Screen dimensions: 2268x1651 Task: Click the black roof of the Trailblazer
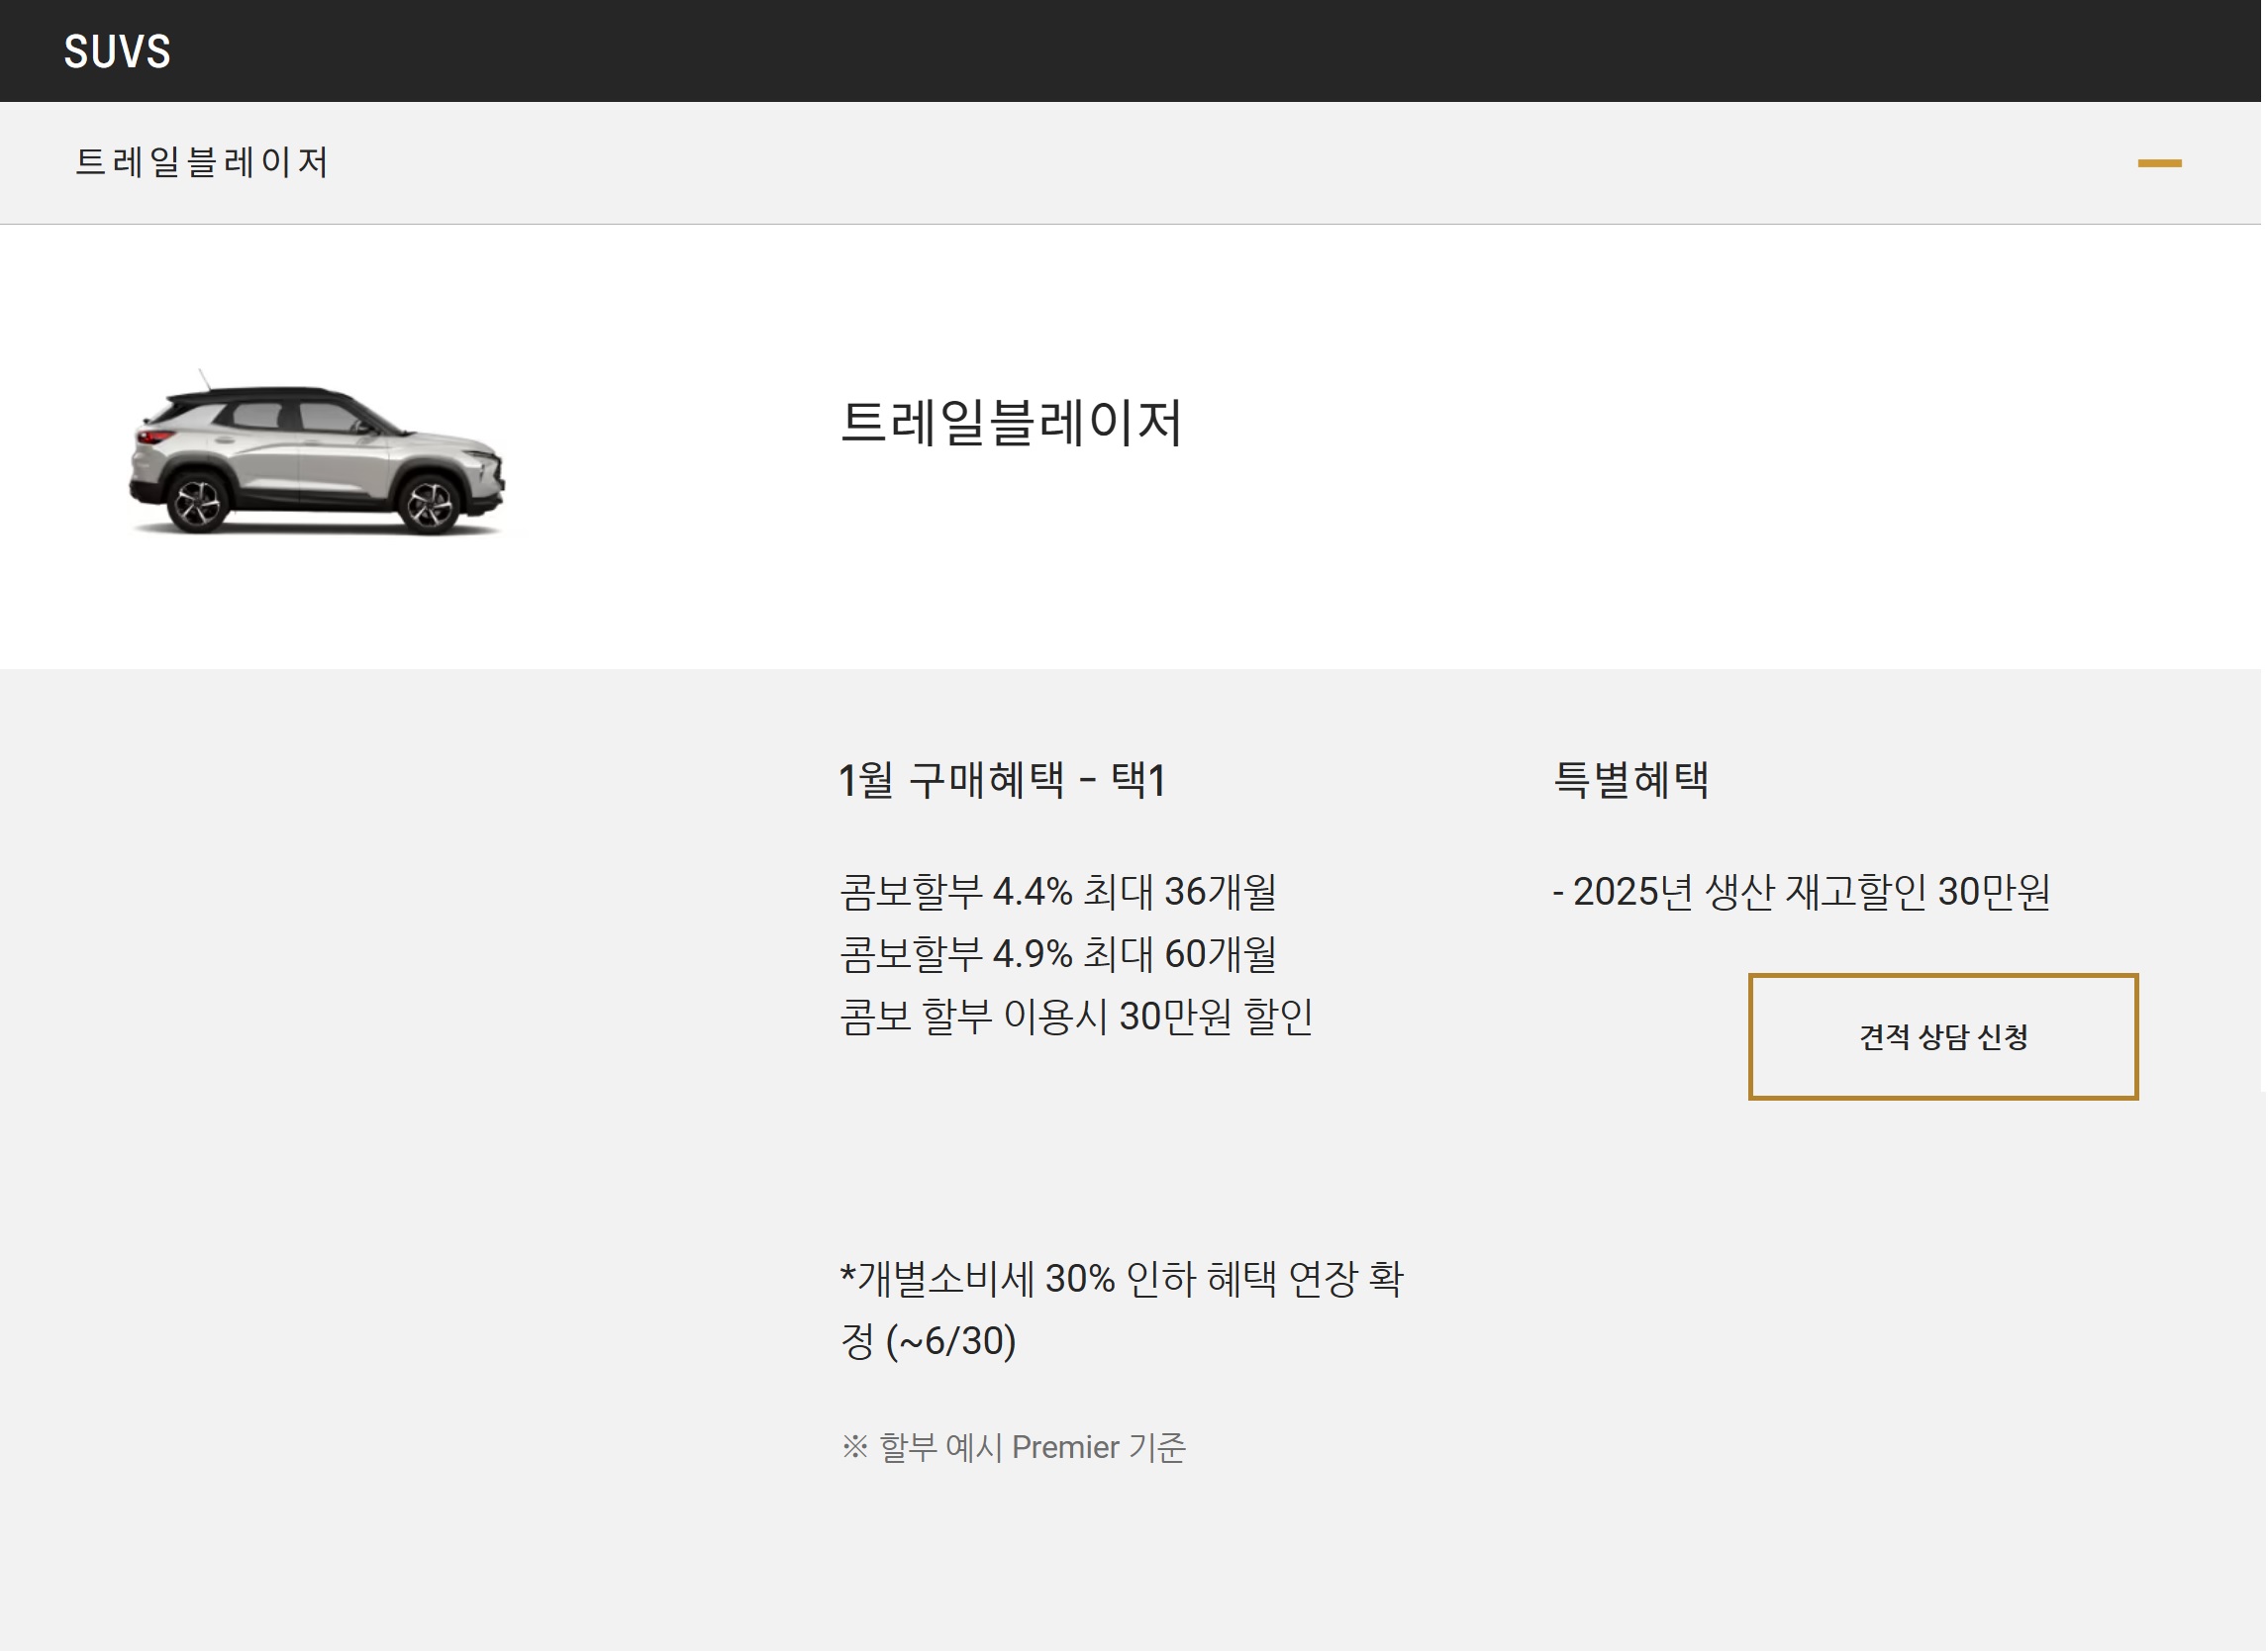point(265,394)
